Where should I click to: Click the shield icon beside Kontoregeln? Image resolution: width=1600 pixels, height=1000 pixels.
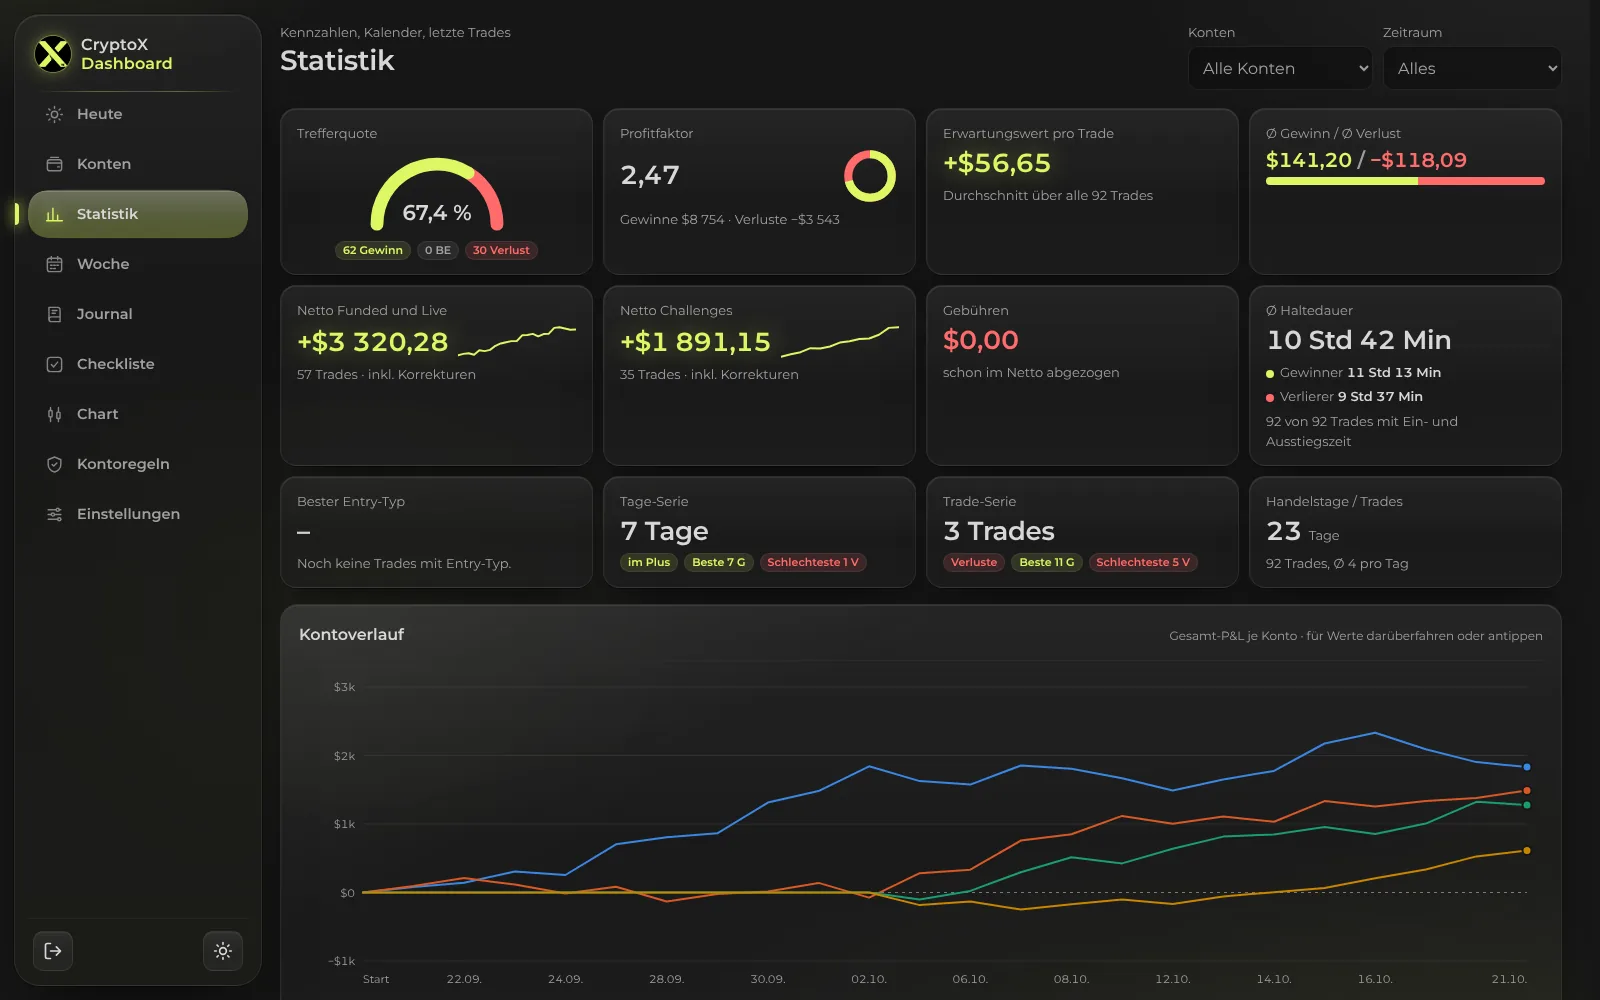click(55, 464)
